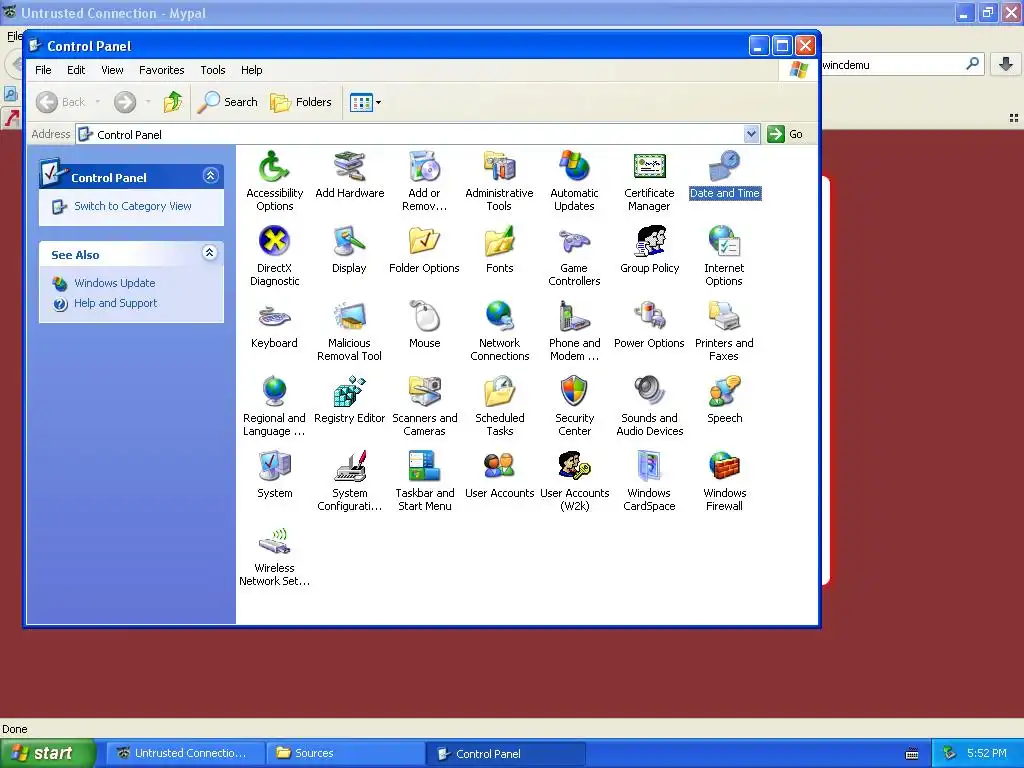Select Add or Remove Programs icon

(x=424, y=167)
